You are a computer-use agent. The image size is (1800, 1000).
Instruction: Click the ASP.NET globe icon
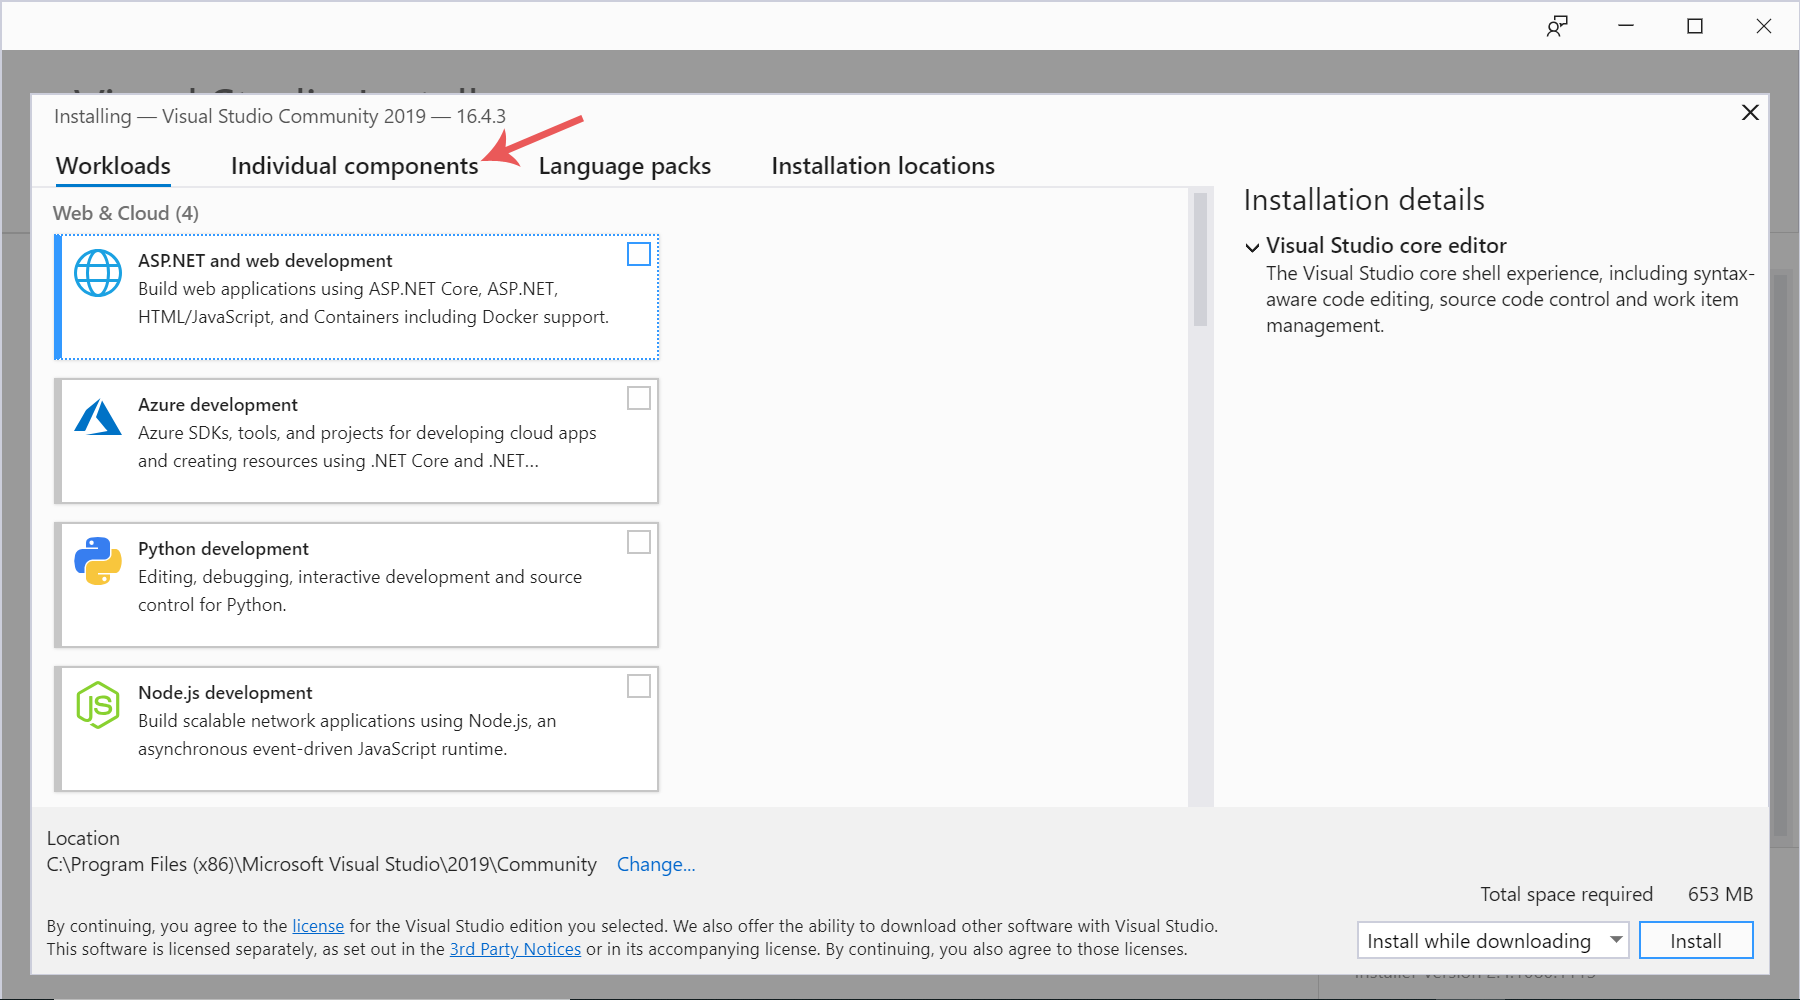pos(98,273)
